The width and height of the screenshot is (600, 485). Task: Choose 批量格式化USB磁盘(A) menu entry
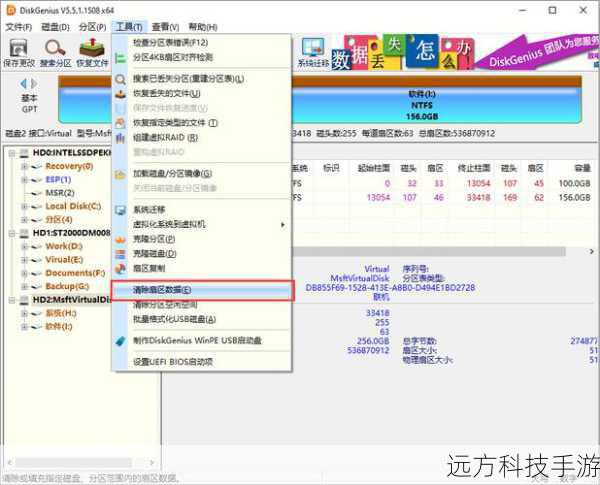[202, 319]
